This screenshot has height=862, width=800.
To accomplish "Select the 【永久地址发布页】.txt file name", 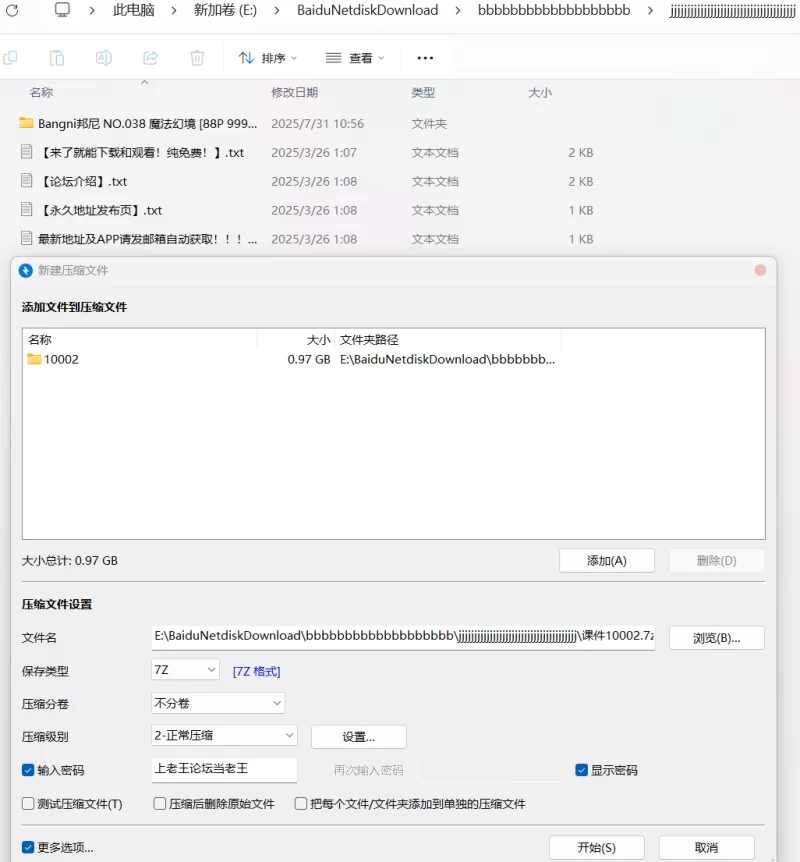I will click(x=100, y=210).
